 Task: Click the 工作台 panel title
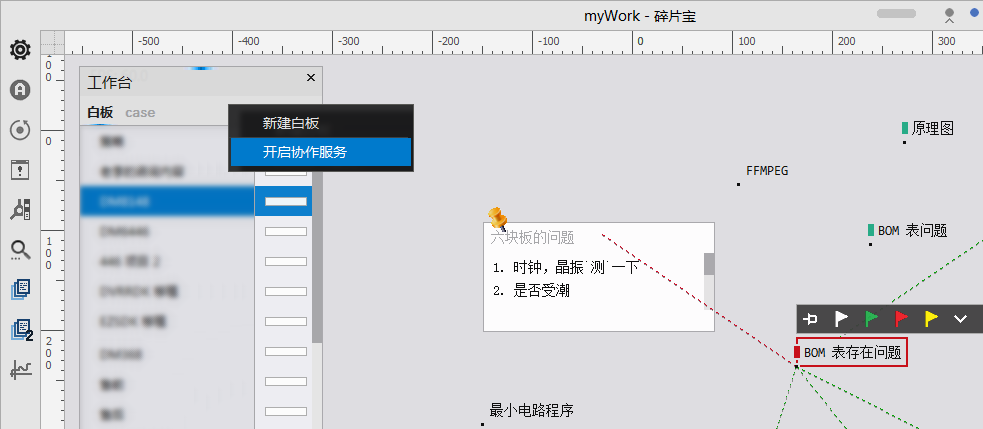[x=110, y=82]
